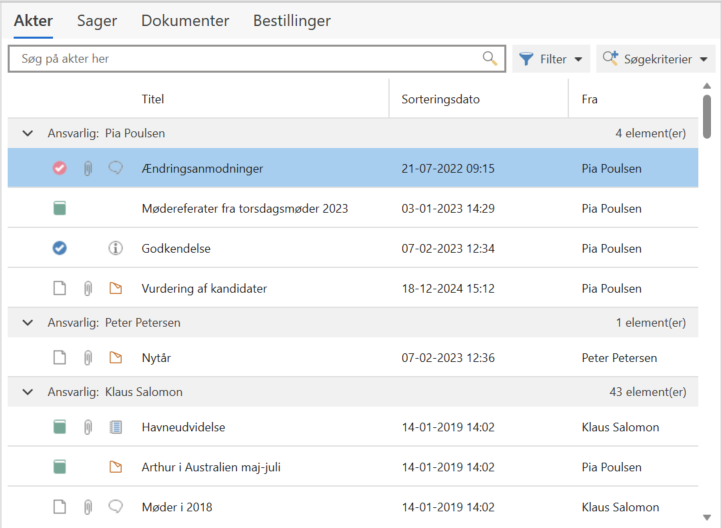Viewport: 721px width, 528px height.
Task: Toggle blue checkmark status on Godkendelse
Action: point(60,249)
